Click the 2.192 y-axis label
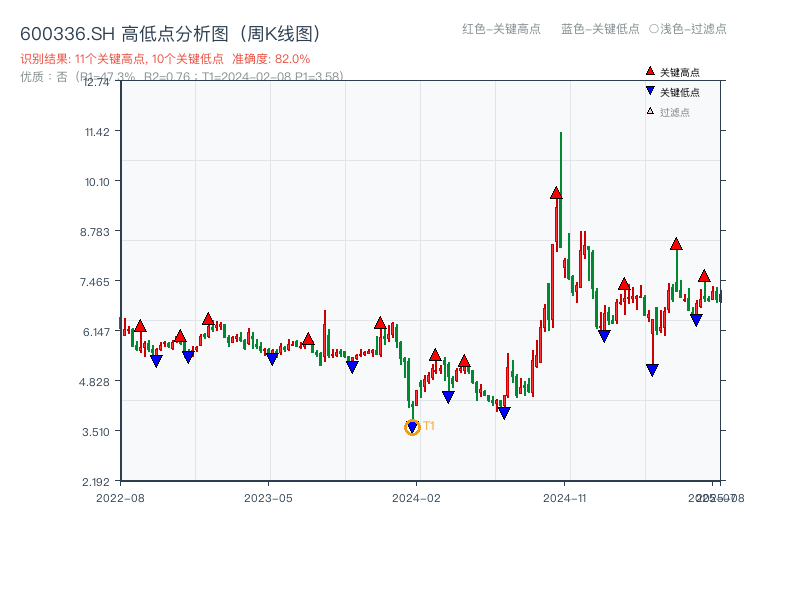Screen dimensions: 800x600 coord(96,482)
